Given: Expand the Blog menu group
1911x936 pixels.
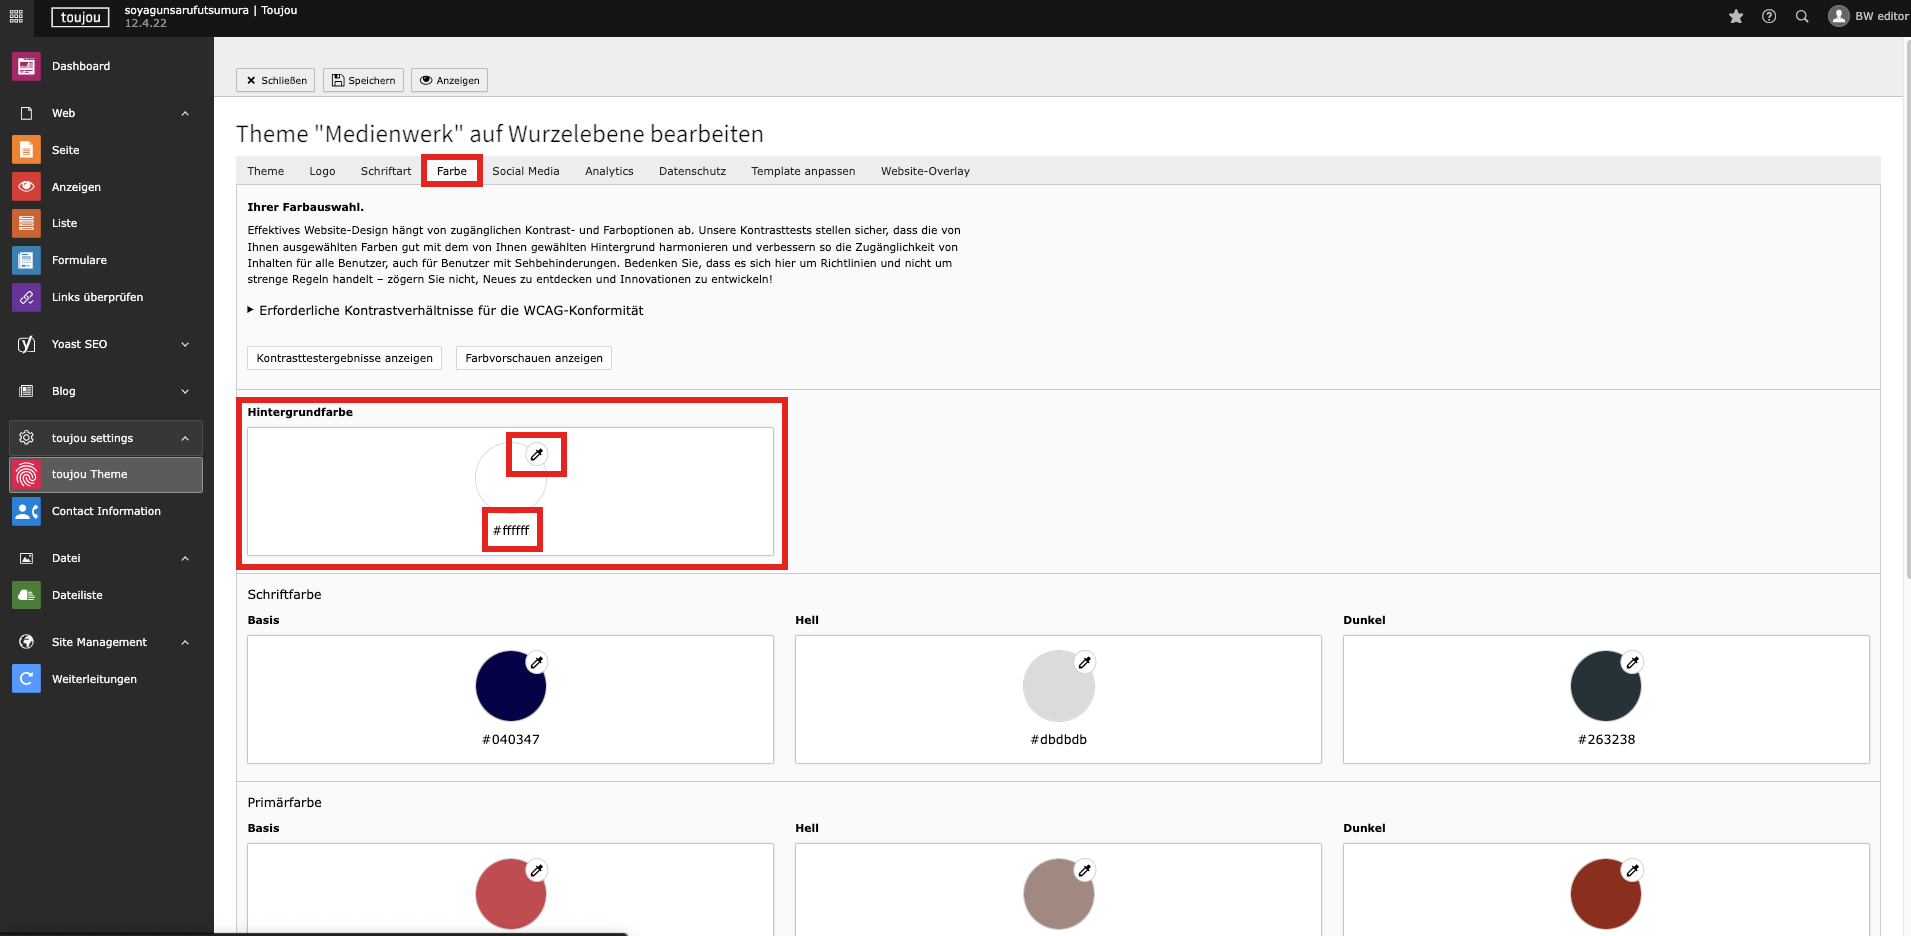Looking at the screenshot, I should (x=185, y=391).
